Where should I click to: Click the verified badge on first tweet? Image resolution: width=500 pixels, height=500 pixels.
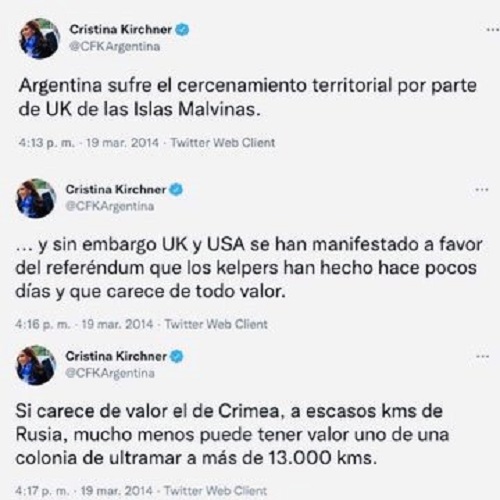(x=182, y=29)
